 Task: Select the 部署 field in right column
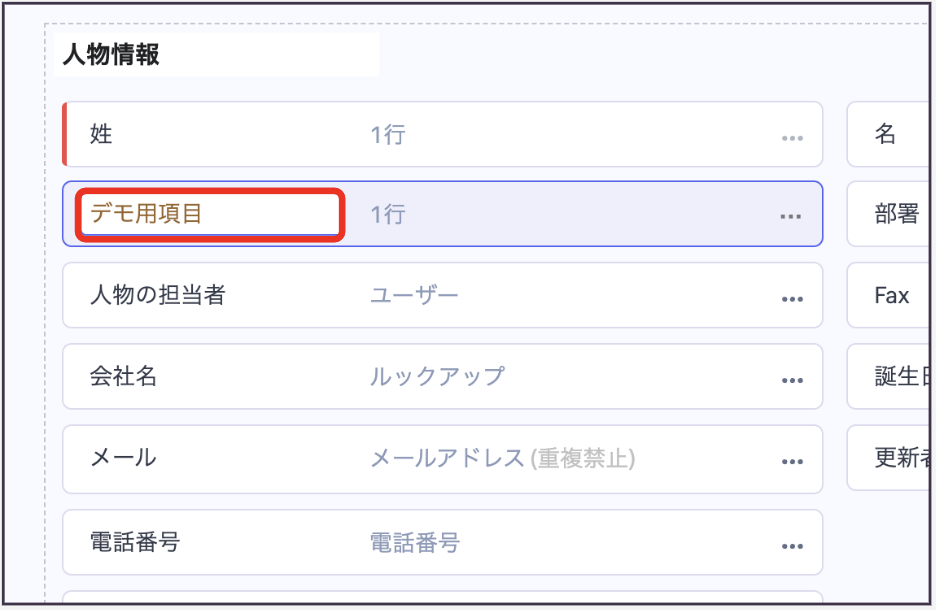[x=896, y=214]
